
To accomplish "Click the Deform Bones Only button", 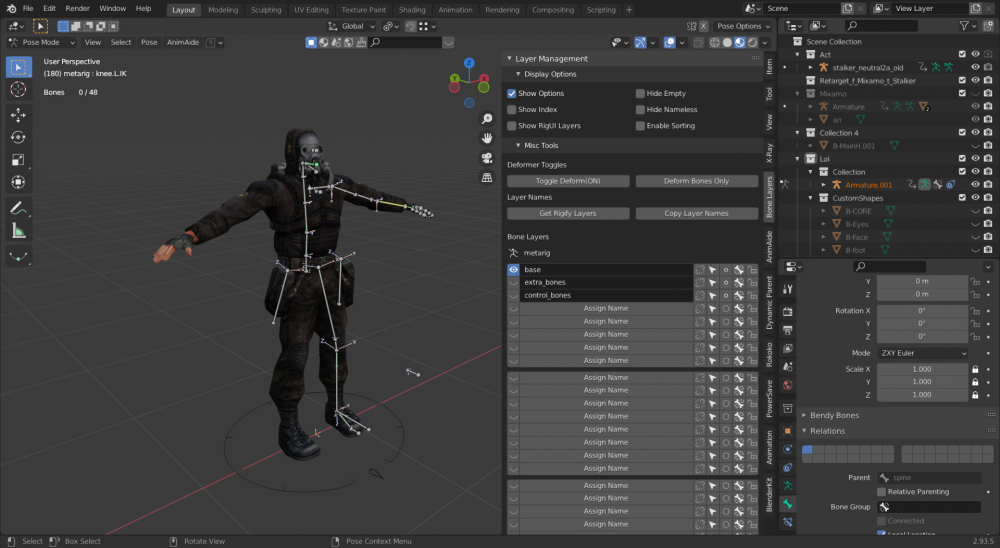I will 696,181.
